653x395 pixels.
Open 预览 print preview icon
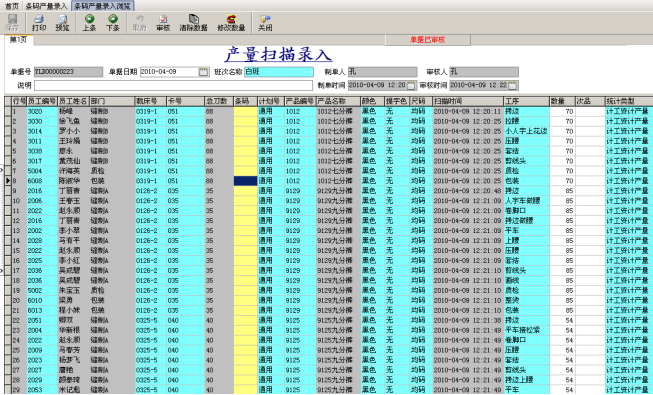coord(62,19)
